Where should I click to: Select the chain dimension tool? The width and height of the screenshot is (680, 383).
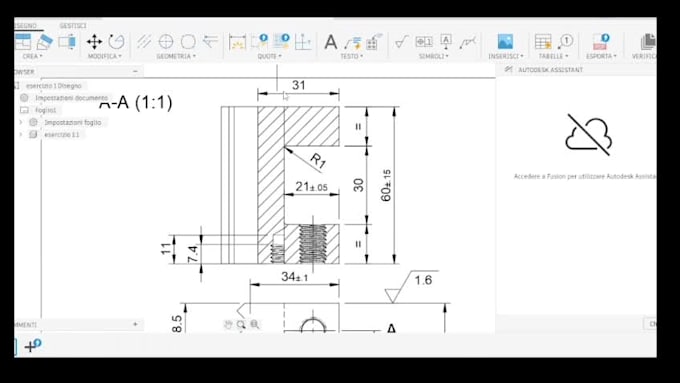tap(281, 42)
